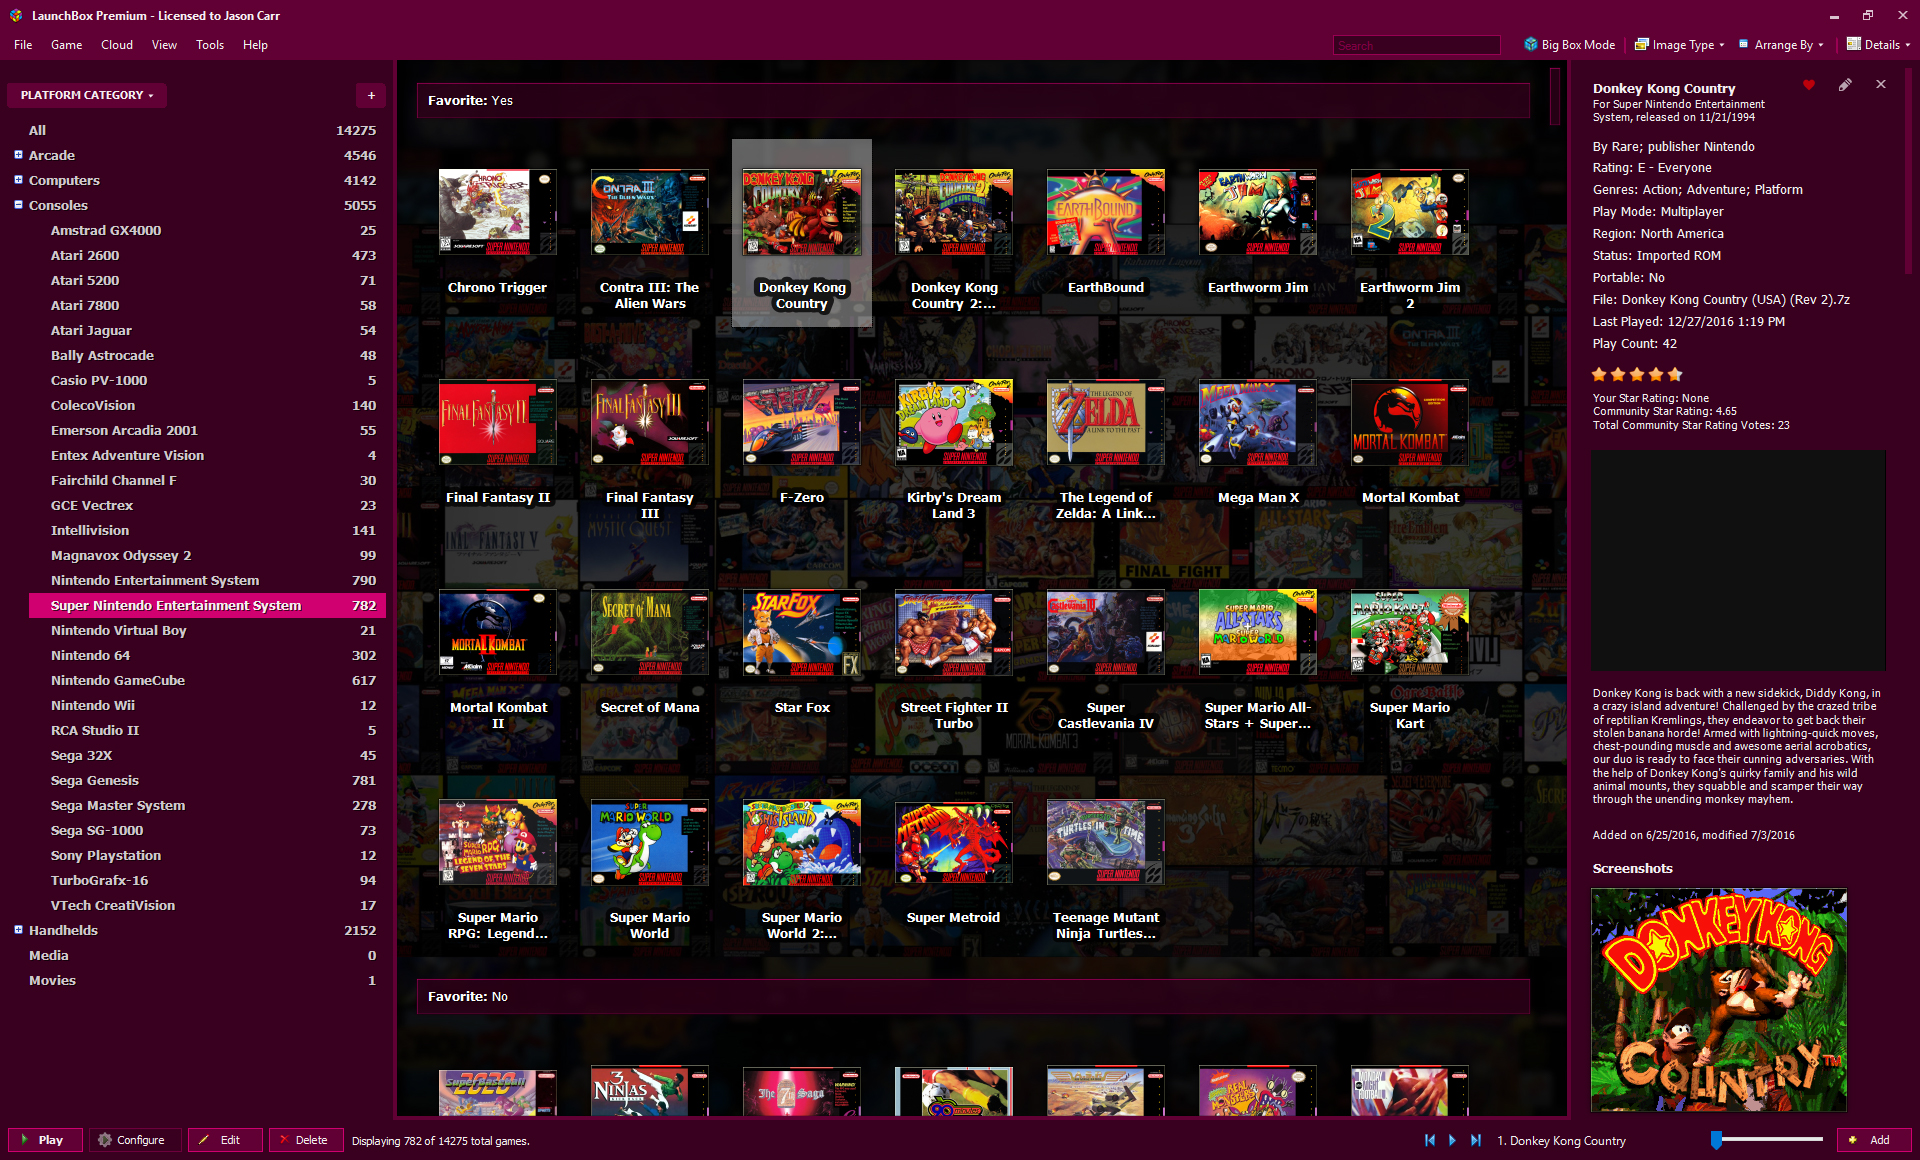This screenshot has height=1160, width=1920.
Task: Open the Help menu
Action: click(x=255, y=45)
